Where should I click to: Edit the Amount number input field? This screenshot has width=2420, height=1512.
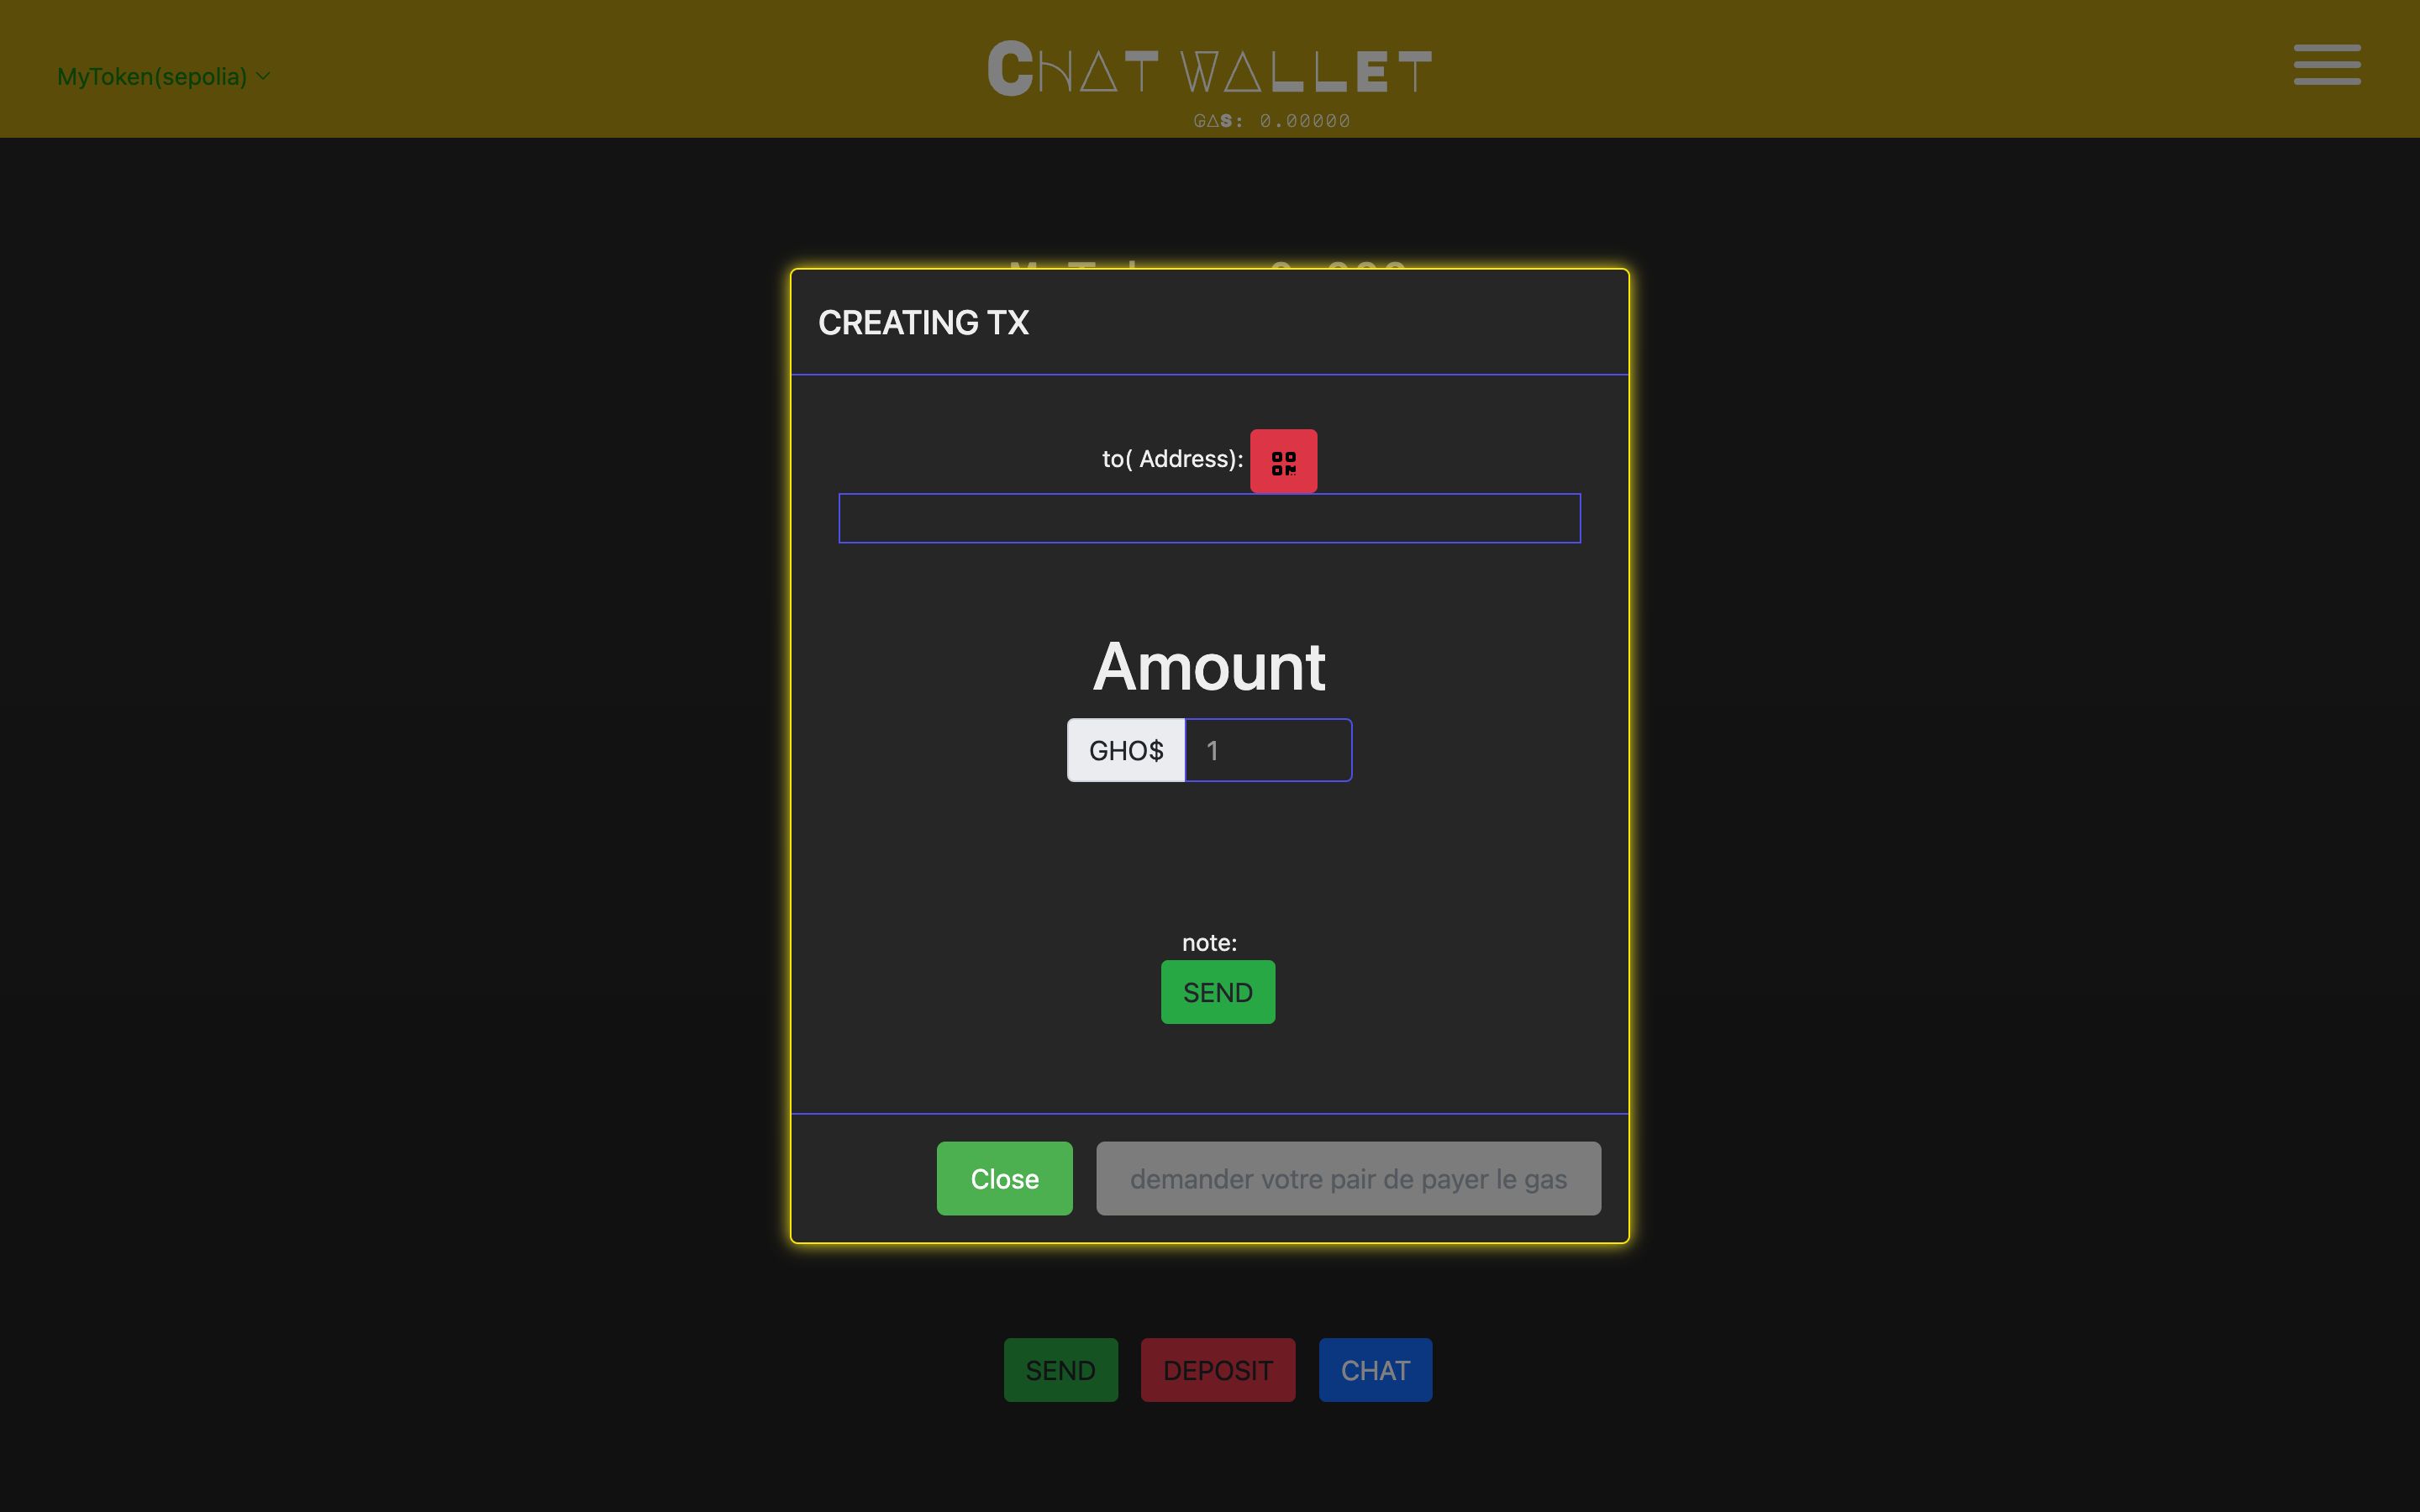(1268, 749)
